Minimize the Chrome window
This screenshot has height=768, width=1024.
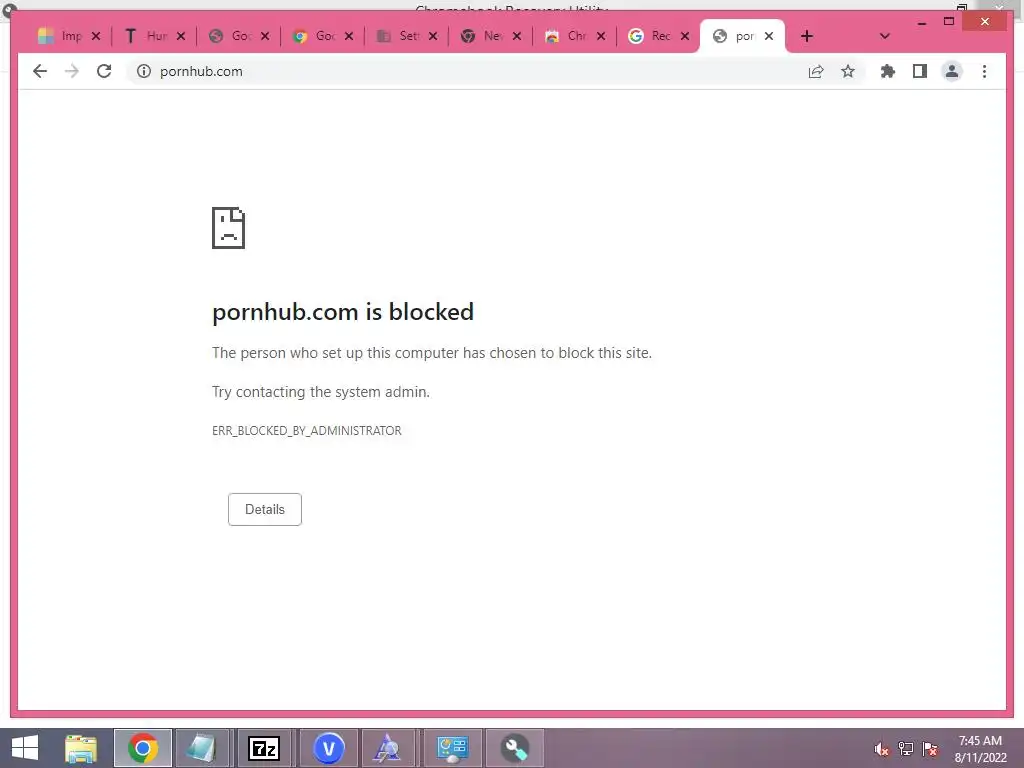[922, 22]
